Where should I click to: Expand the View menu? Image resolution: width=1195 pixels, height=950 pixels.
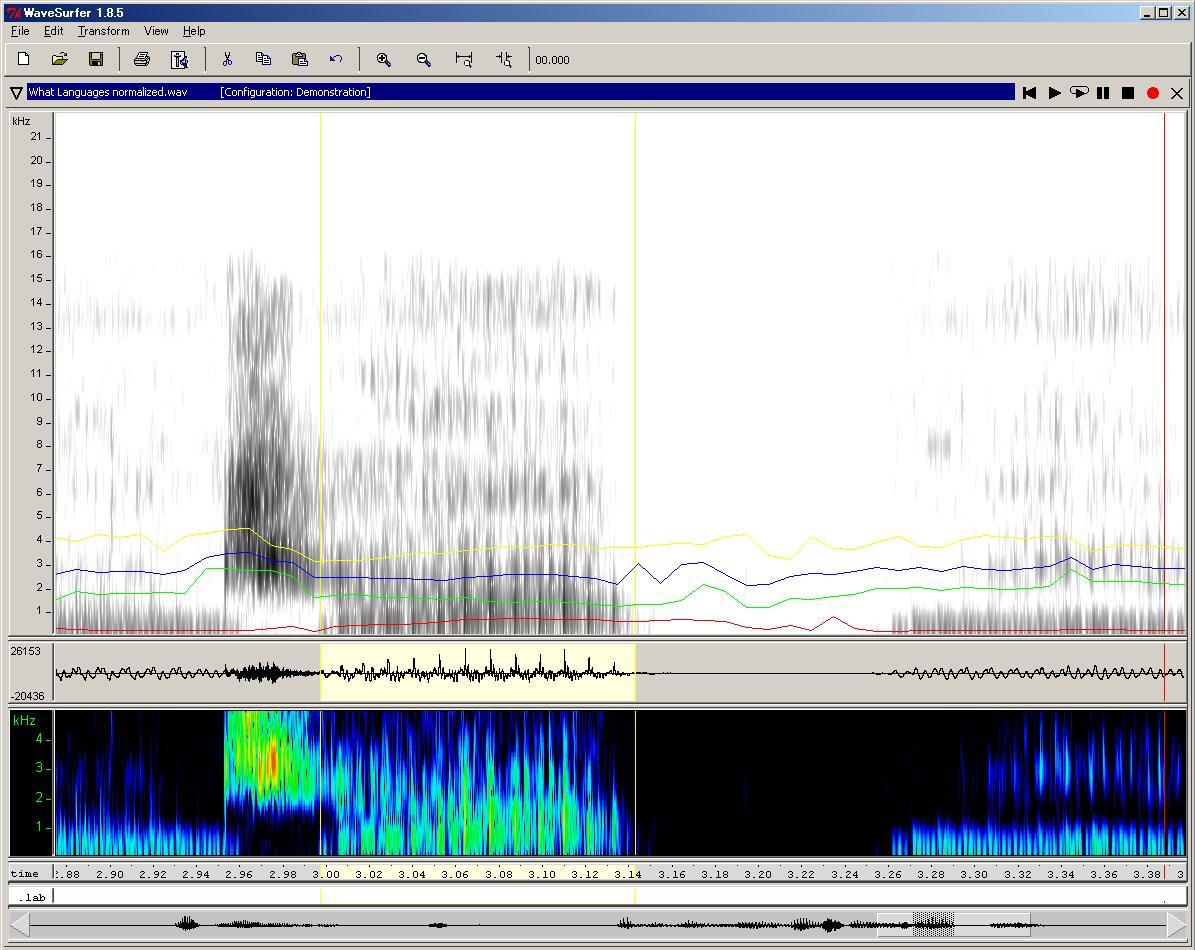[x=156, y=31]
